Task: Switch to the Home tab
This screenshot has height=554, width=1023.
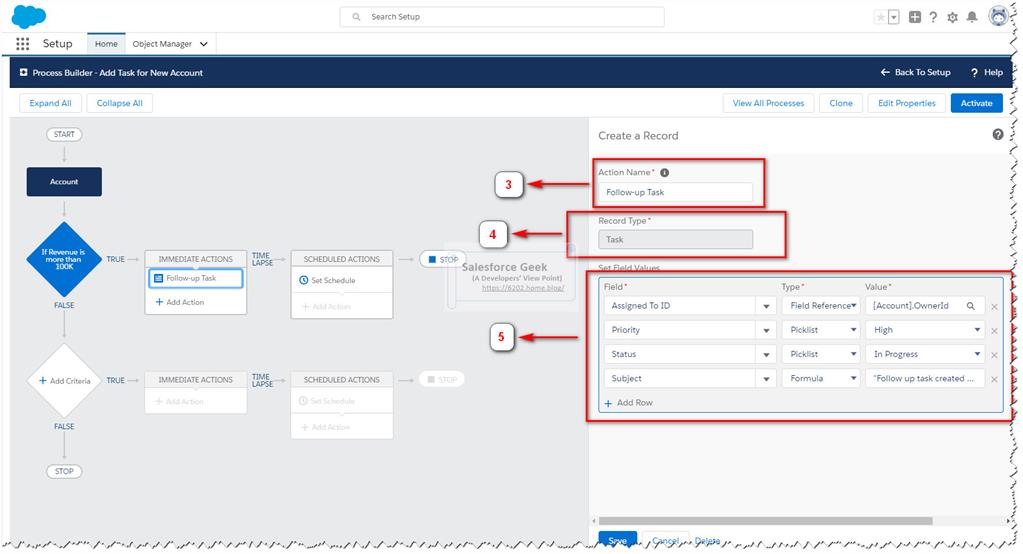Action: 106,44
